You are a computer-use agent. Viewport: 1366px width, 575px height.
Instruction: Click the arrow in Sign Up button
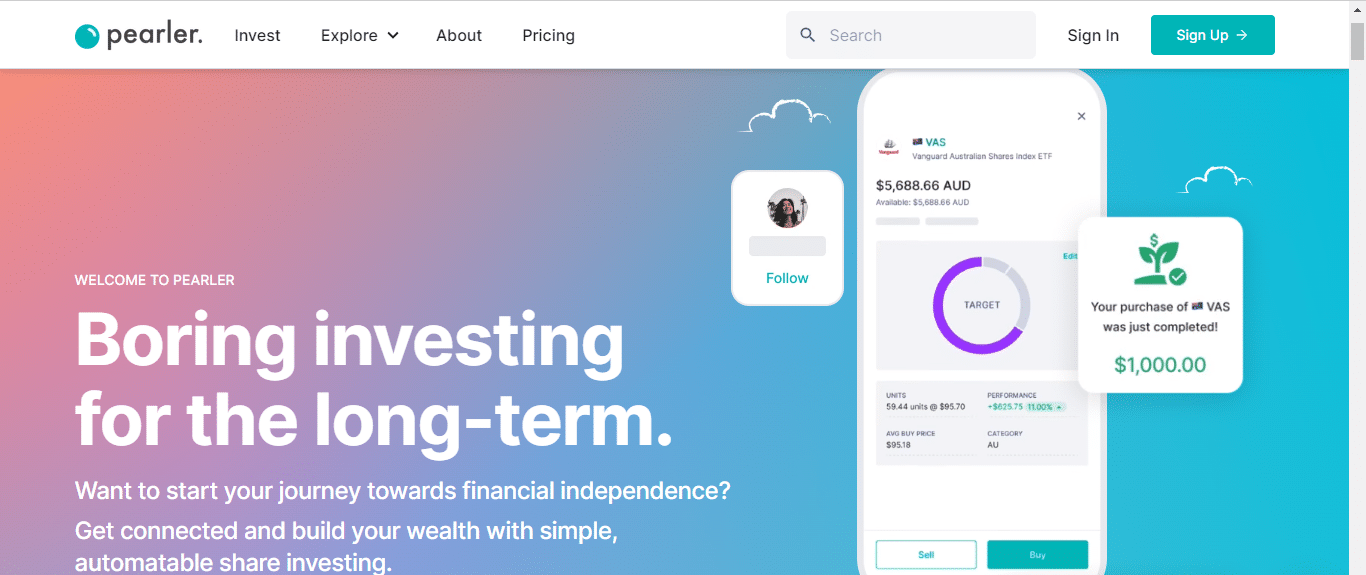(1242, 35)
